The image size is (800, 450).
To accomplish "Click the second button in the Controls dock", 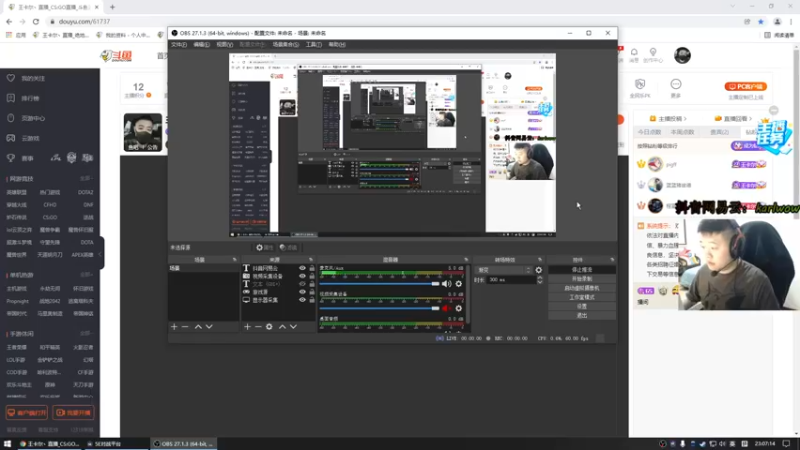I will click(x=582, y=279).
